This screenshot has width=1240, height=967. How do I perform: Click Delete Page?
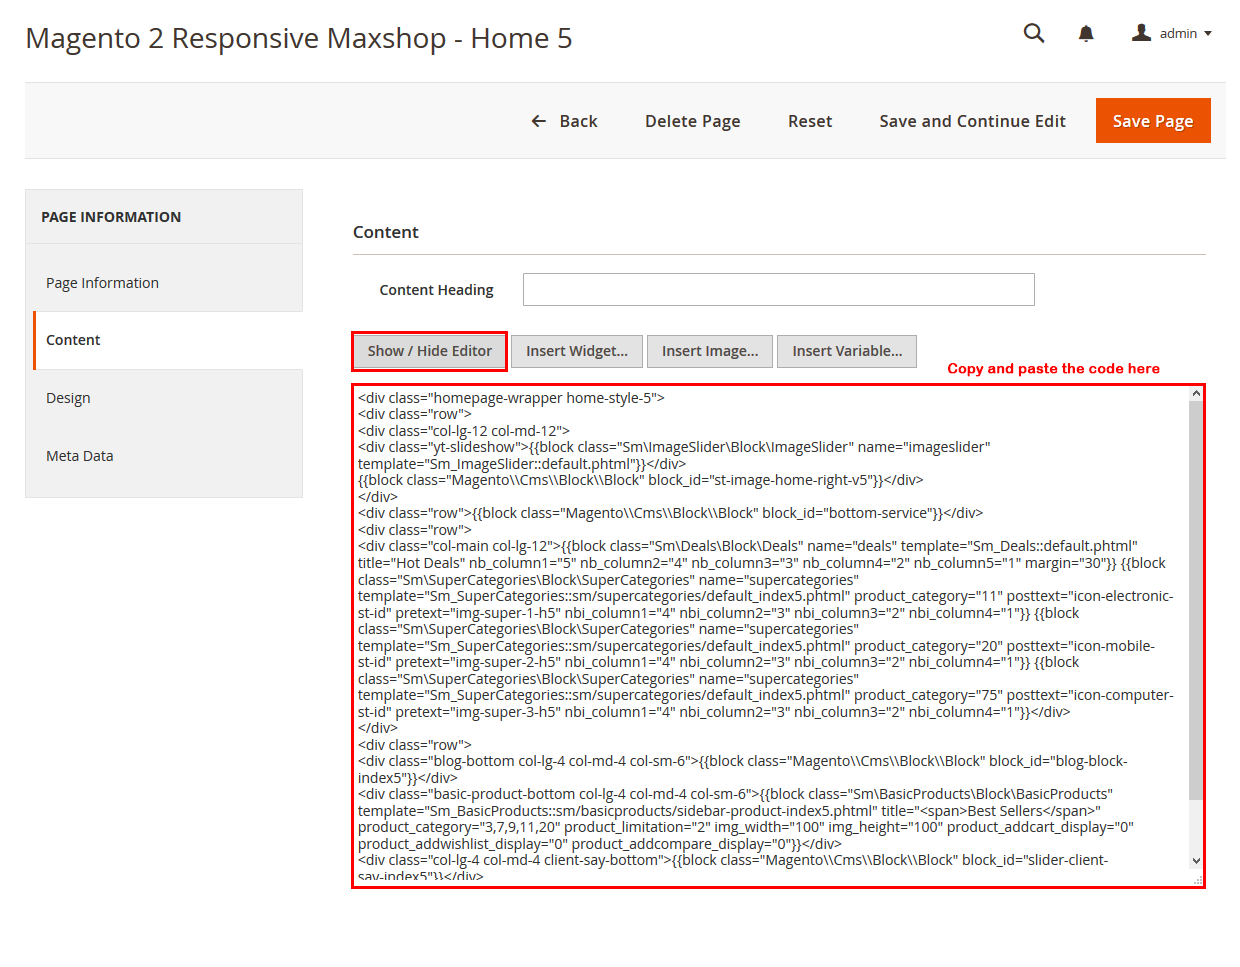click(693, 121)
